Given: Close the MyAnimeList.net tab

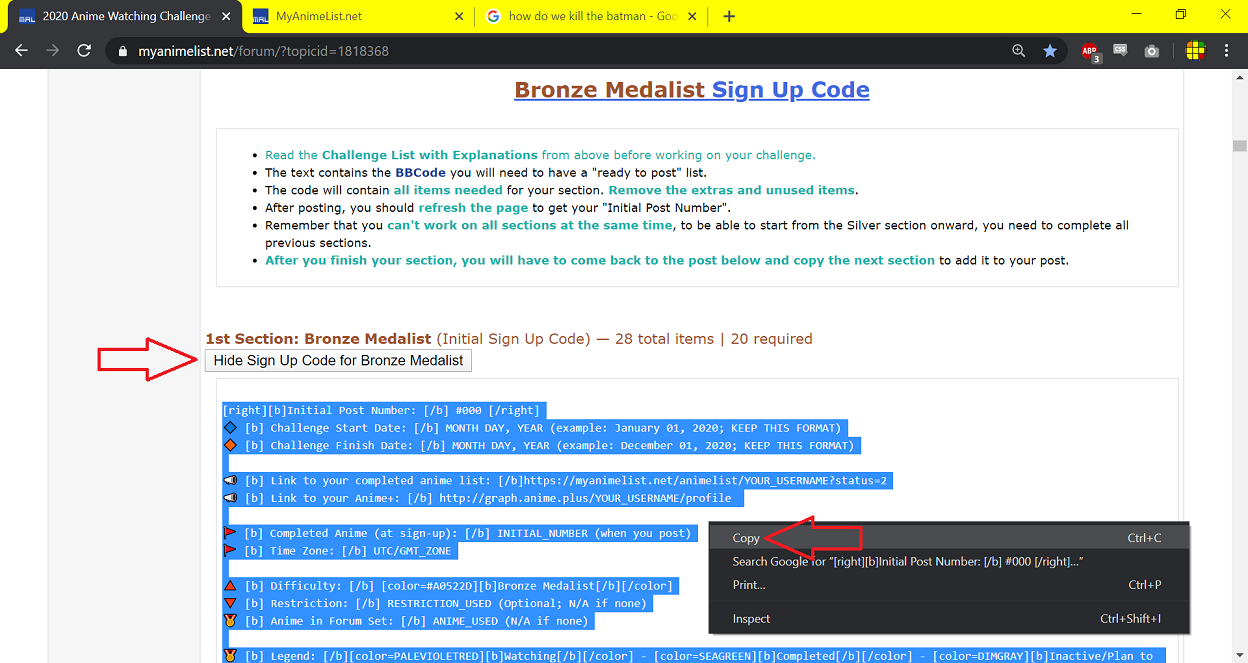Looking at the screenshot, I should [x=459, y=16].
